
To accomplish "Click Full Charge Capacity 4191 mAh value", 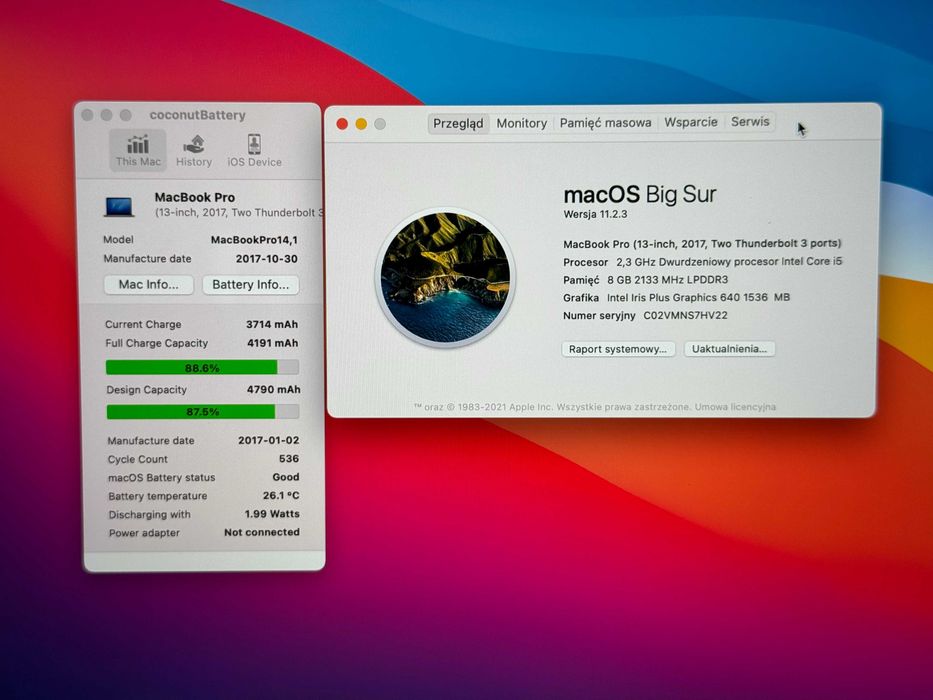I will tap(273, 343).
